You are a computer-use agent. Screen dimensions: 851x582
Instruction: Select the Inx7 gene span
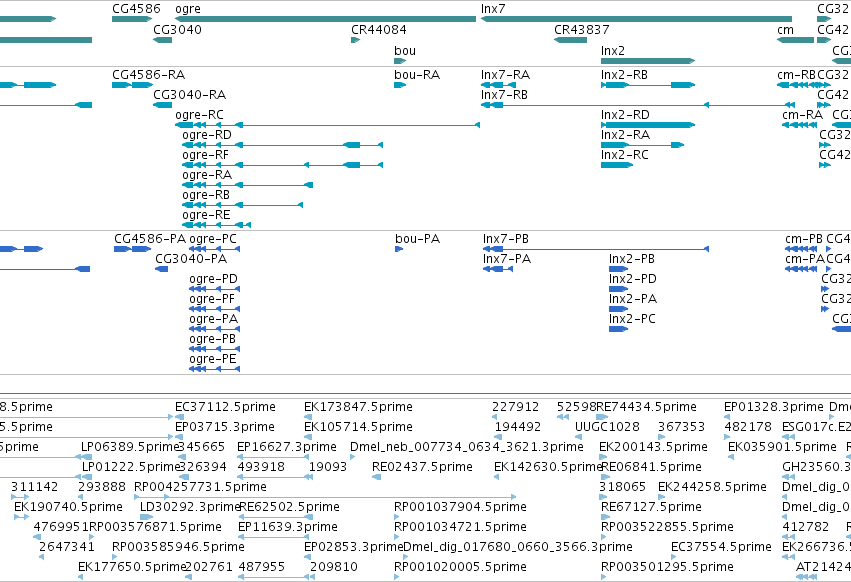[636, 19]
